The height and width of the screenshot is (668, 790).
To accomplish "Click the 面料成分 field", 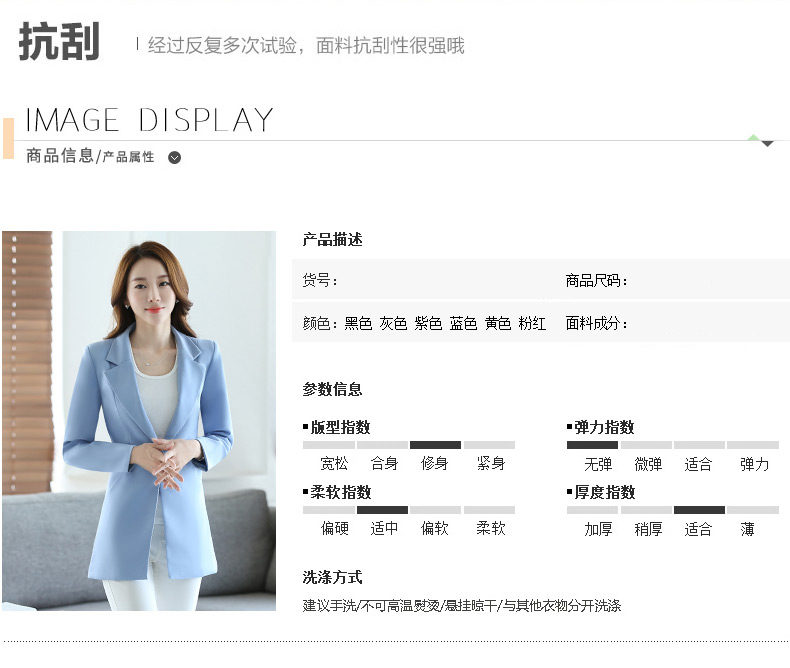I will point(597,323).
